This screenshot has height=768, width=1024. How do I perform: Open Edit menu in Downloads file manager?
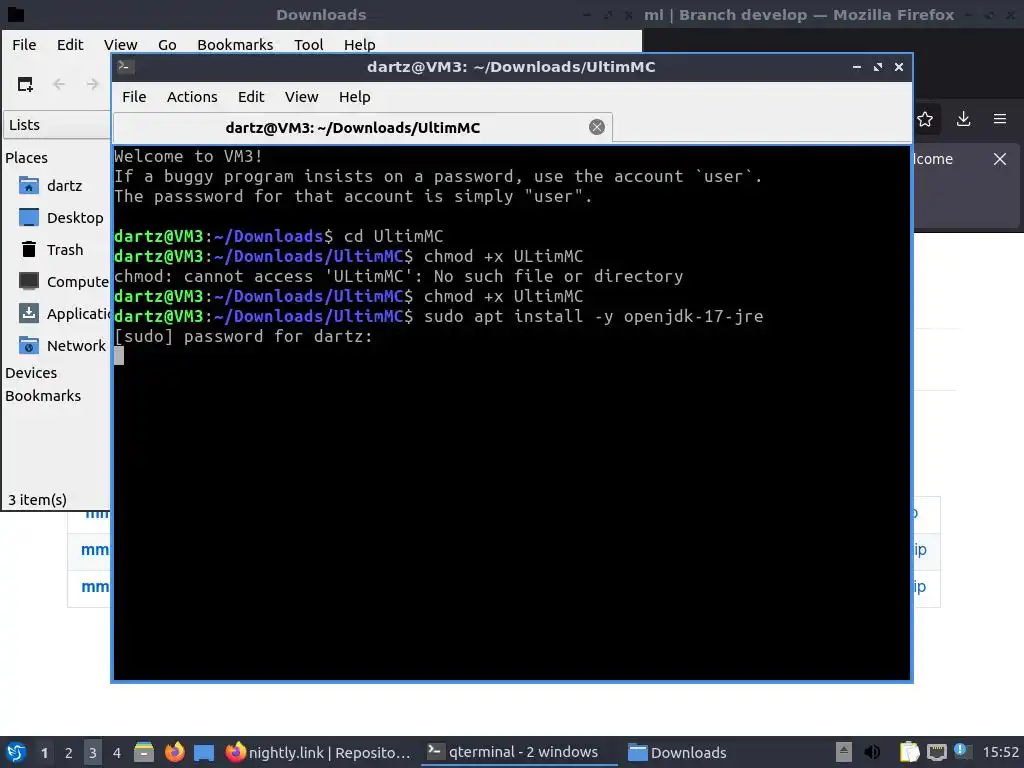[70, 44]
